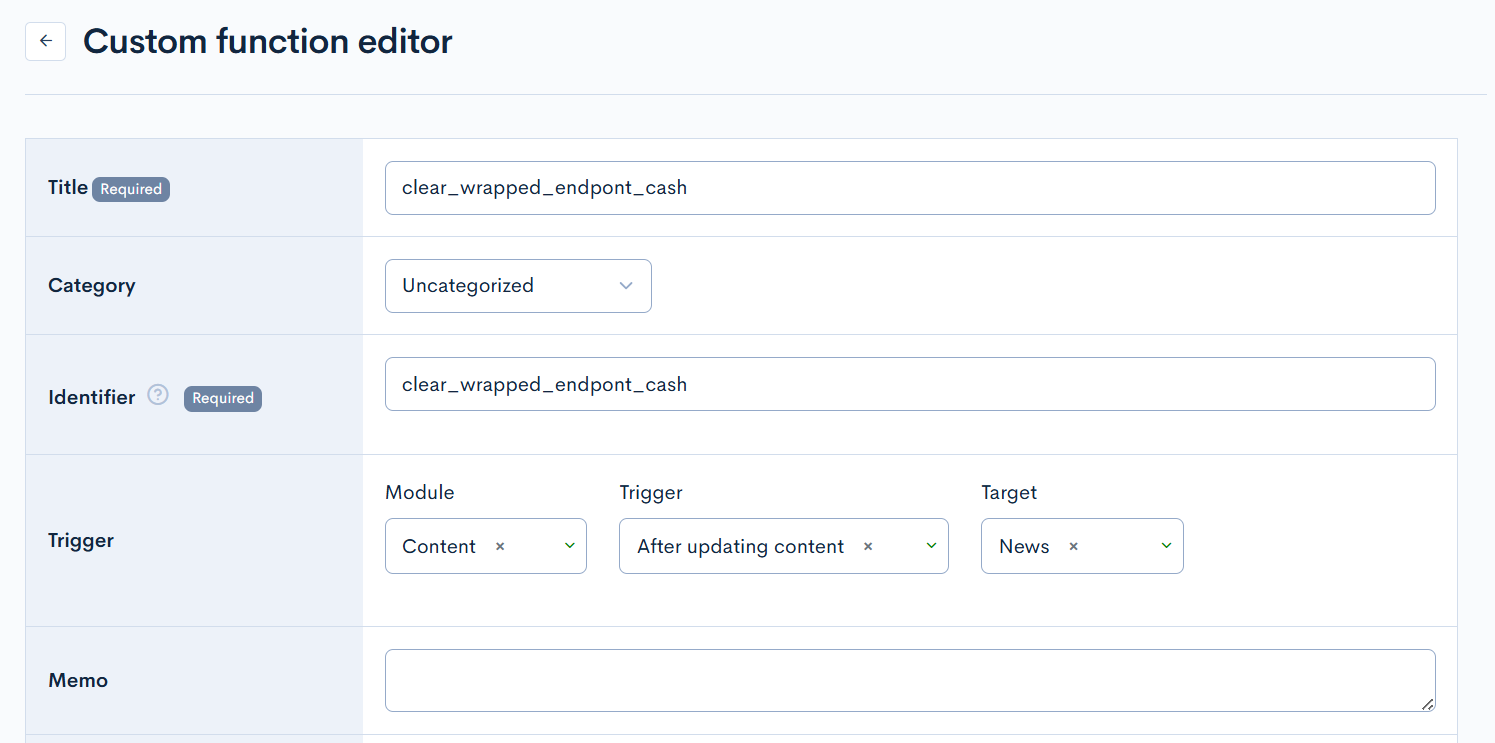Open the Category Uncategorized dropdown
Image resolution: width=1495 pixels, height=743 pixels.
518,286
